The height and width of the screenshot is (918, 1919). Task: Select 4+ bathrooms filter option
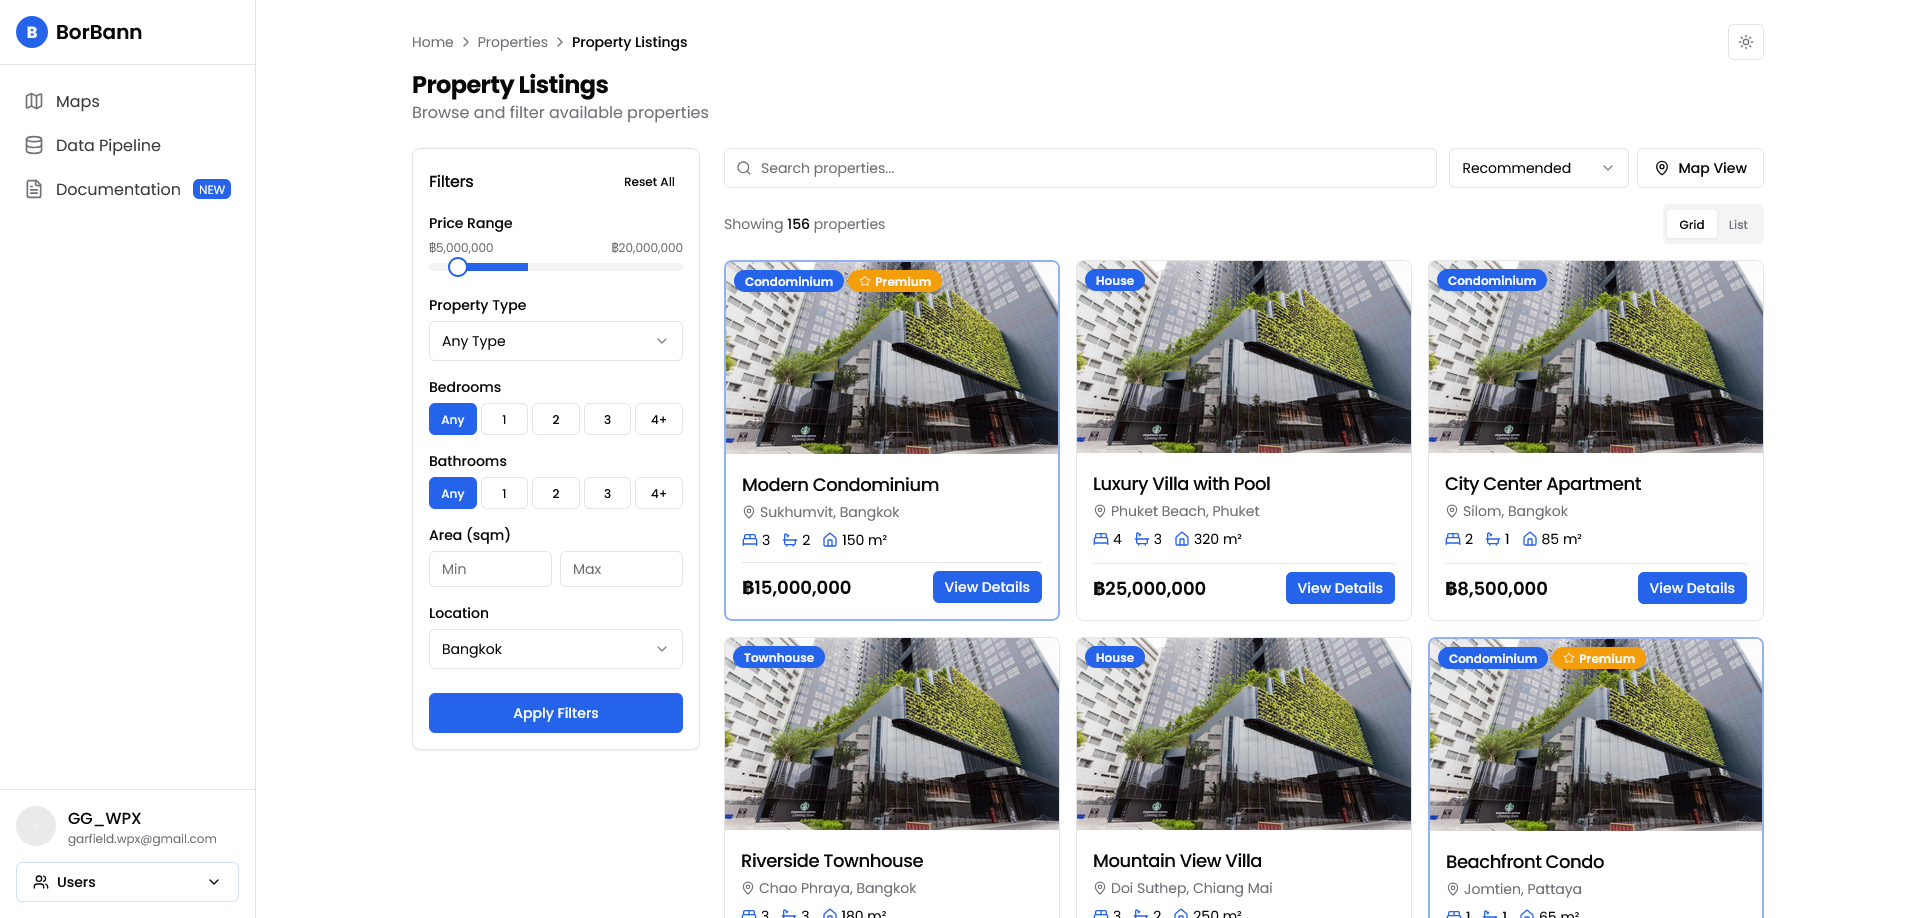tap(658, 494)
